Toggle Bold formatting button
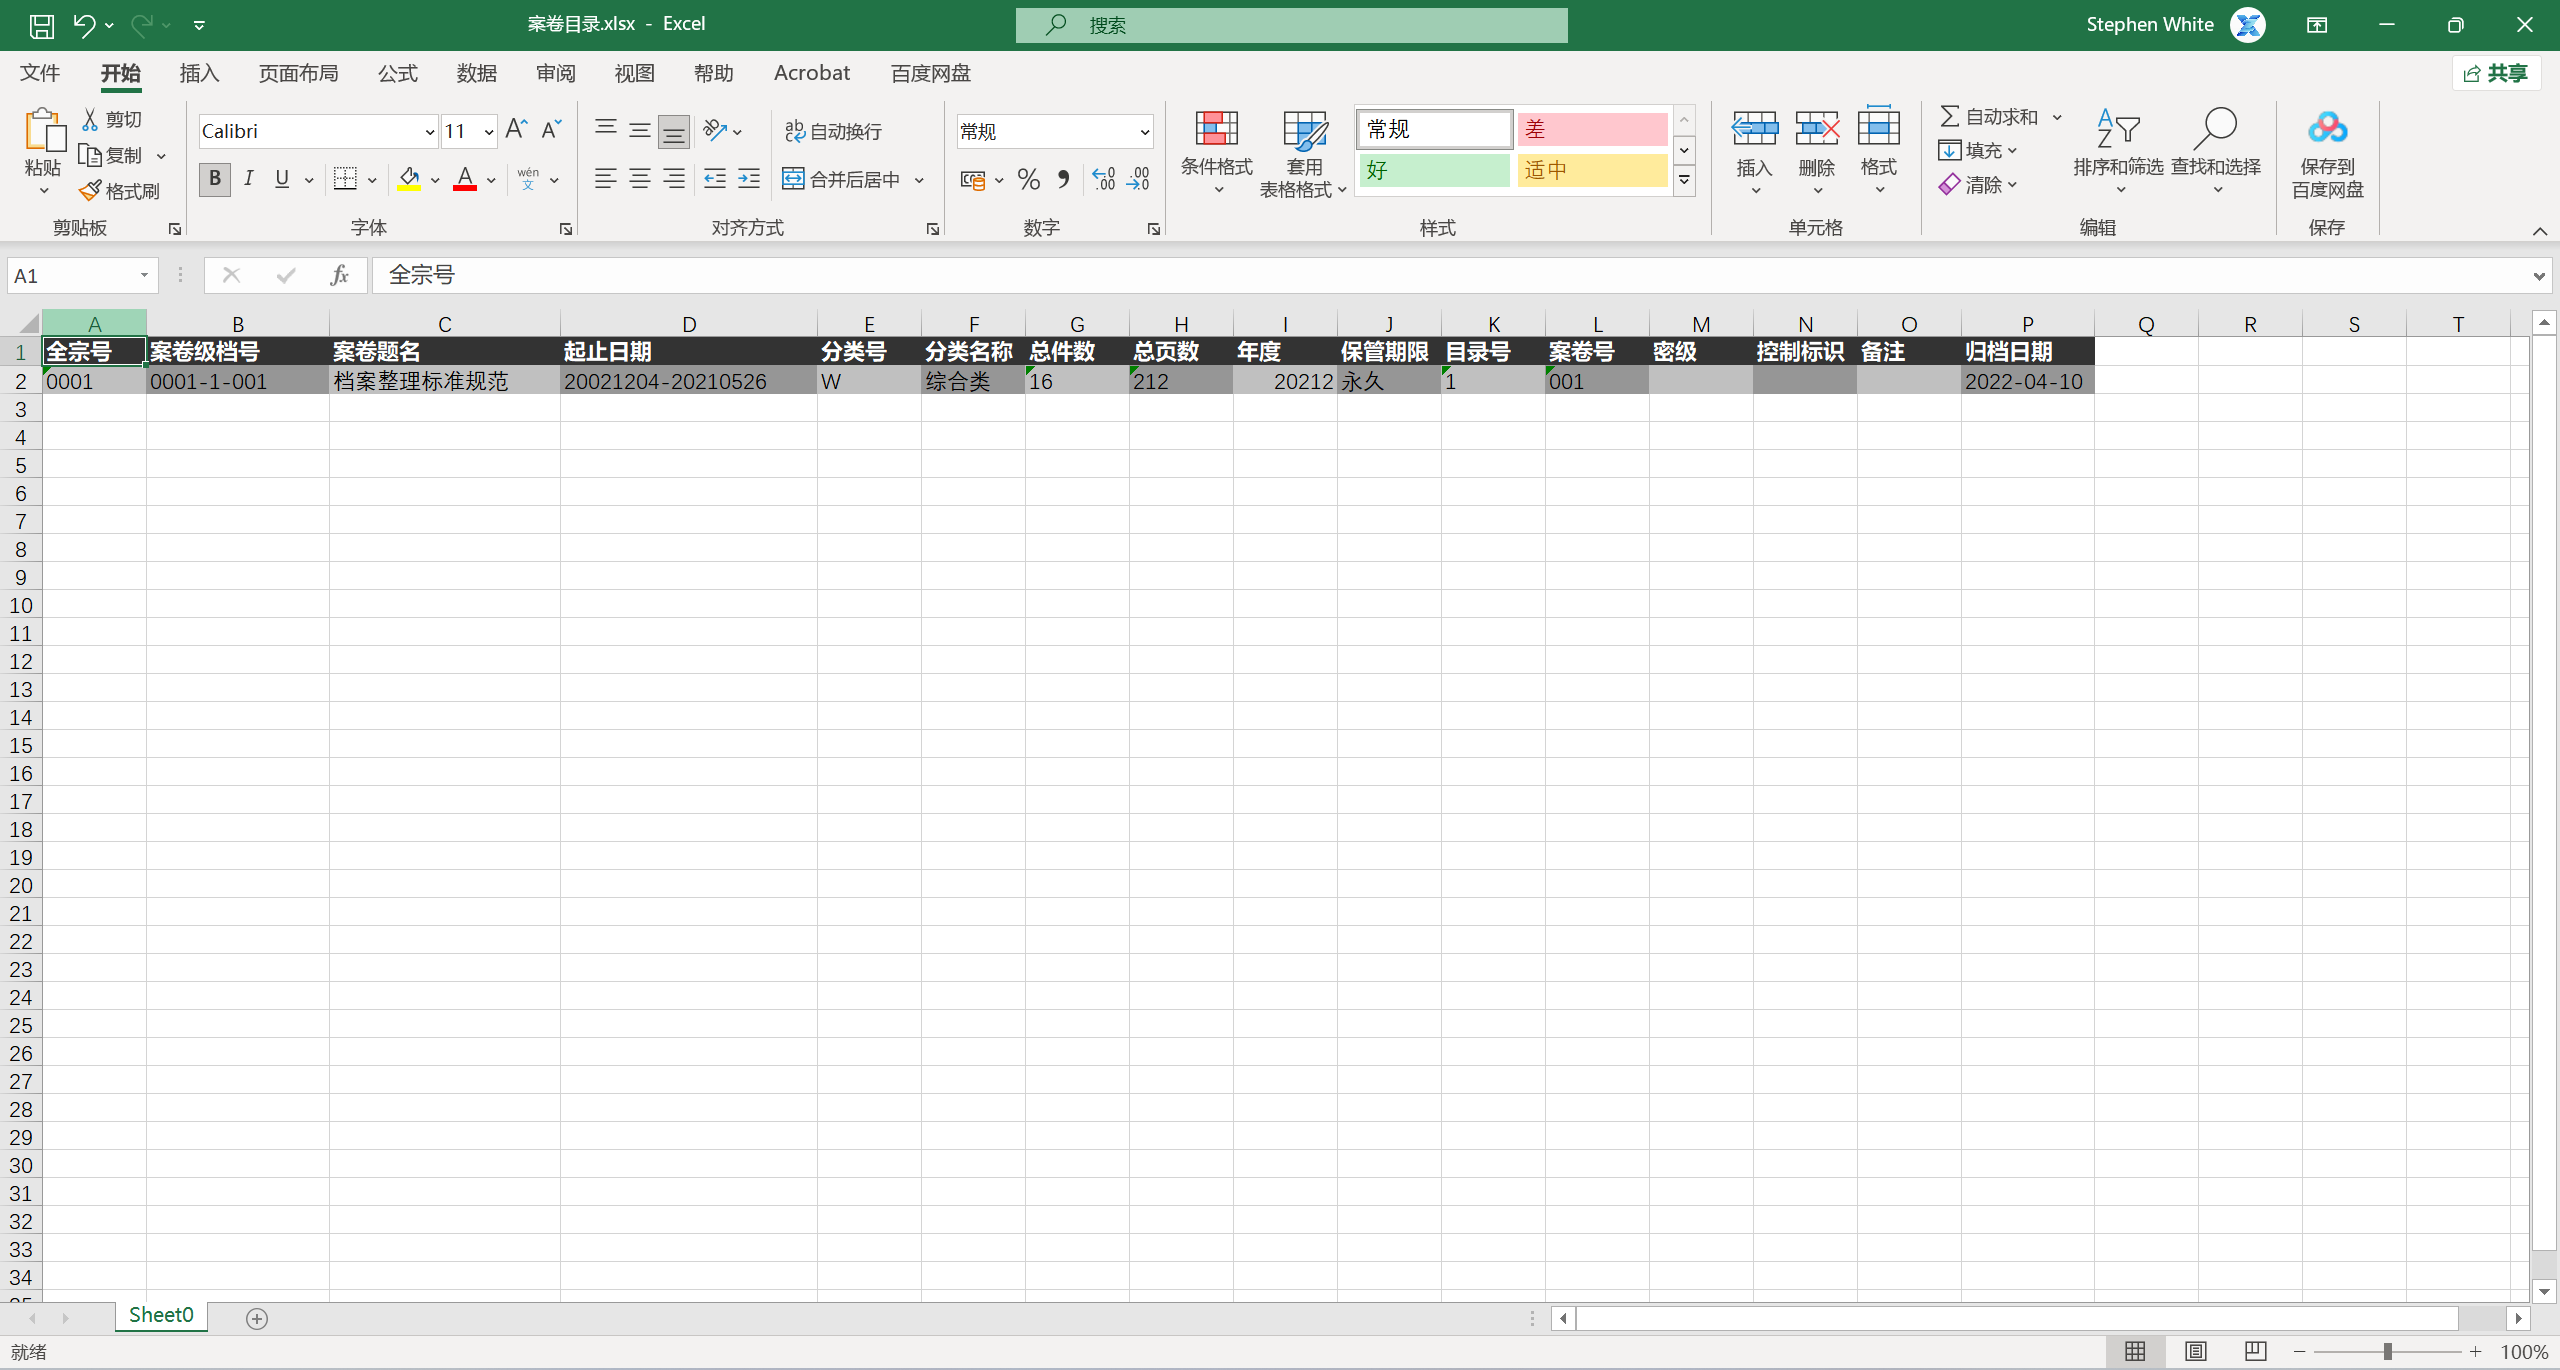Image resolution: width=2560 pixels, height=1370 pixels. (214, 179)
